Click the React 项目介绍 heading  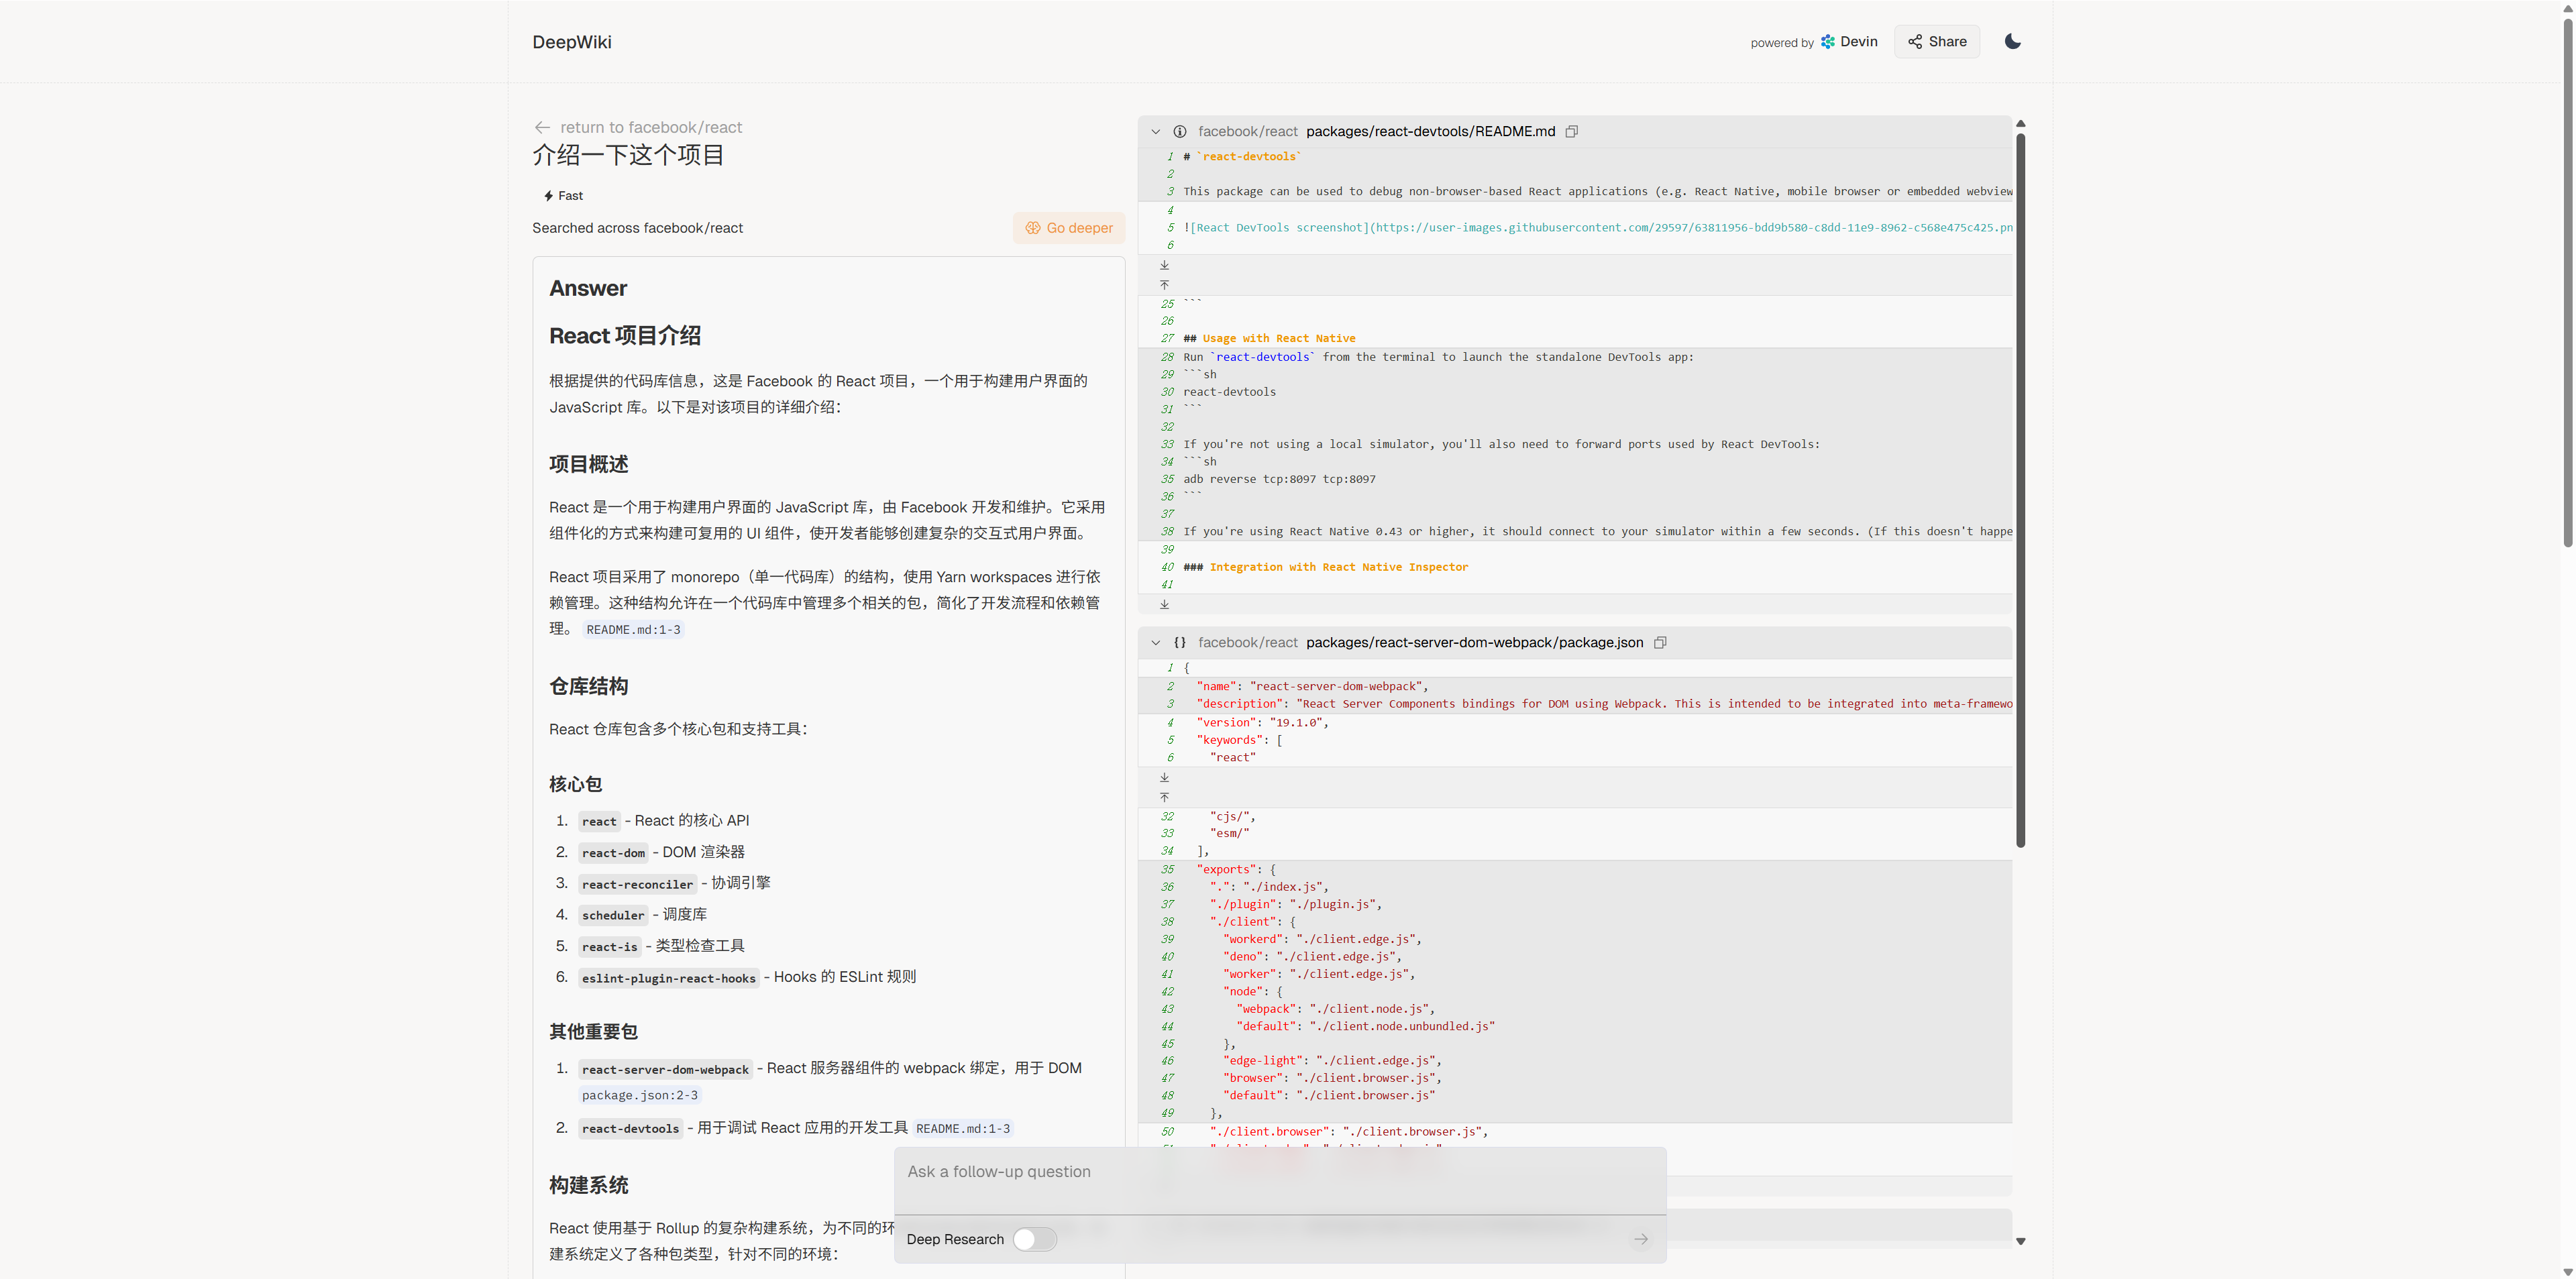point(625,336)
